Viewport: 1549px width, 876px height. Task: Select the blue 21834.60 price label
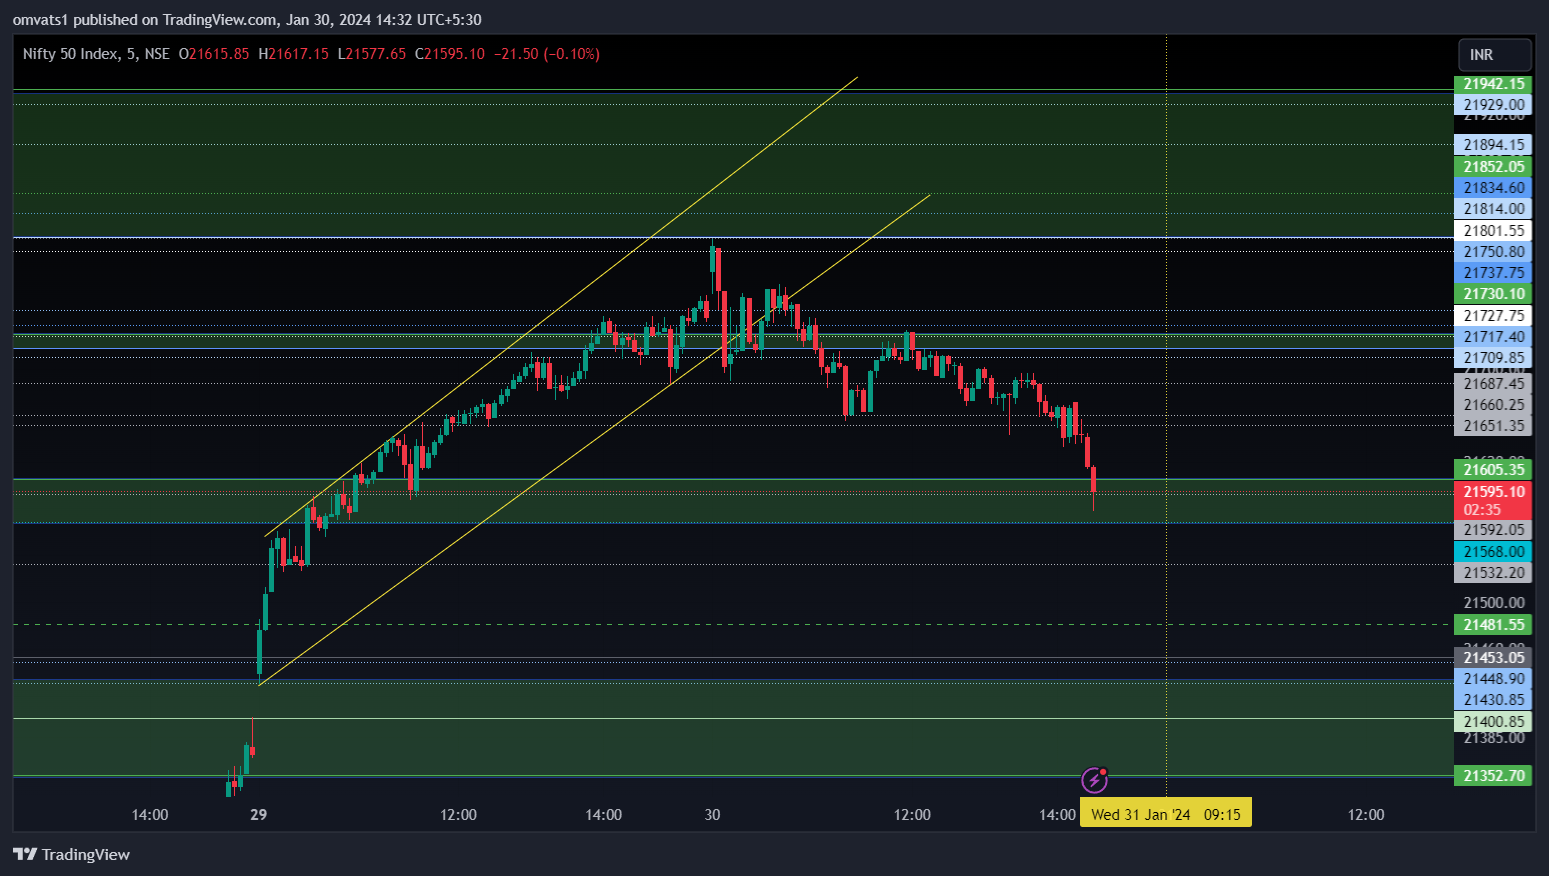pyautogui.click(x=1492, y=188)
